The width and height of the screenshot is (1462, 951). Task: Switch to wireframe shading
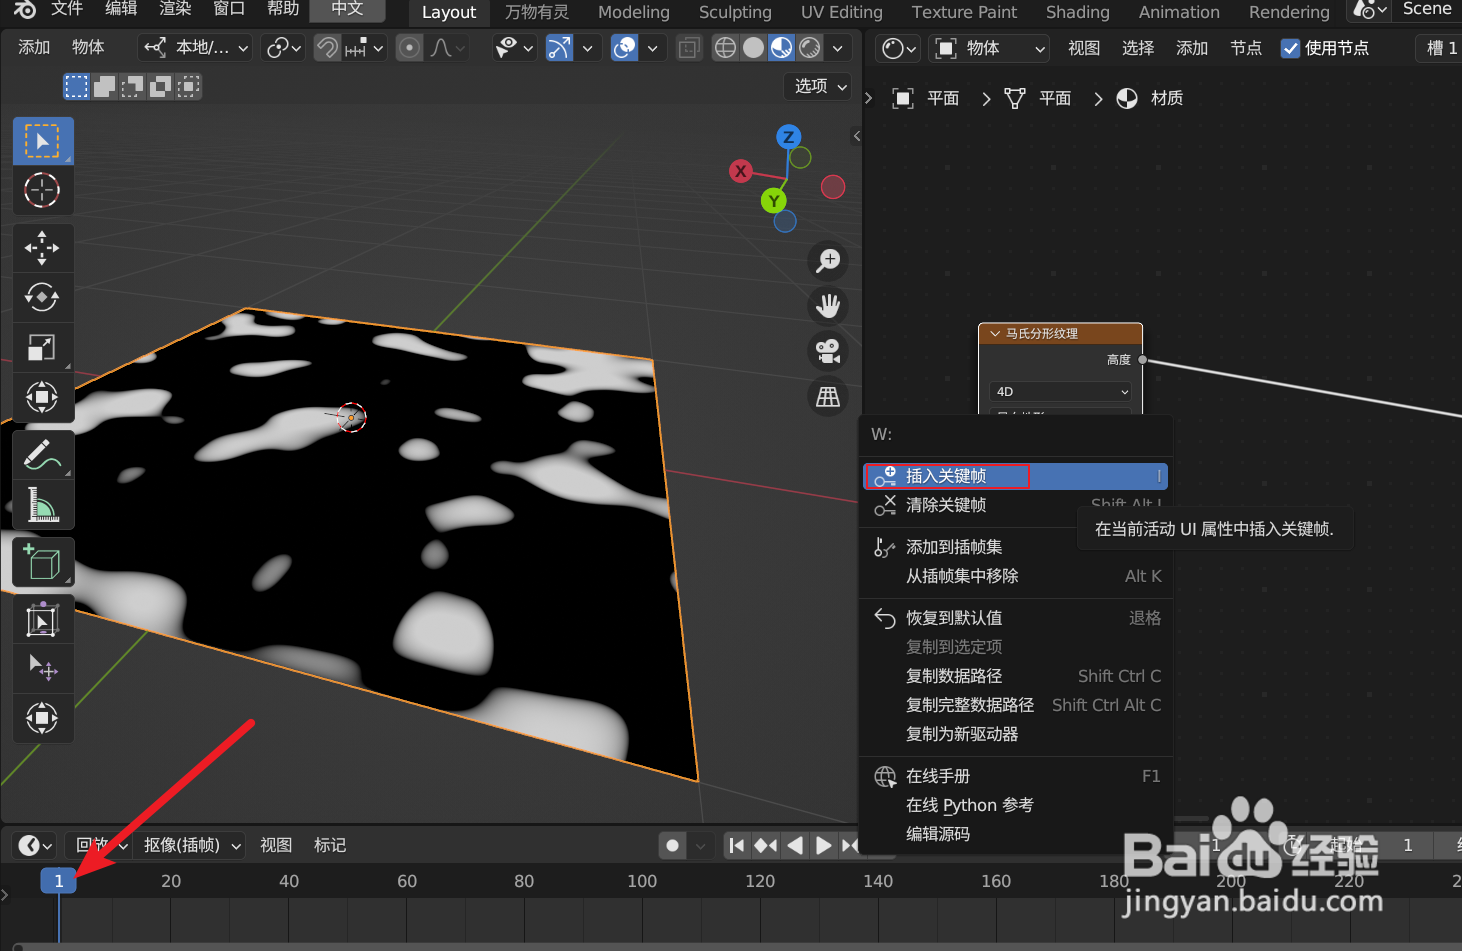point(726,47)
